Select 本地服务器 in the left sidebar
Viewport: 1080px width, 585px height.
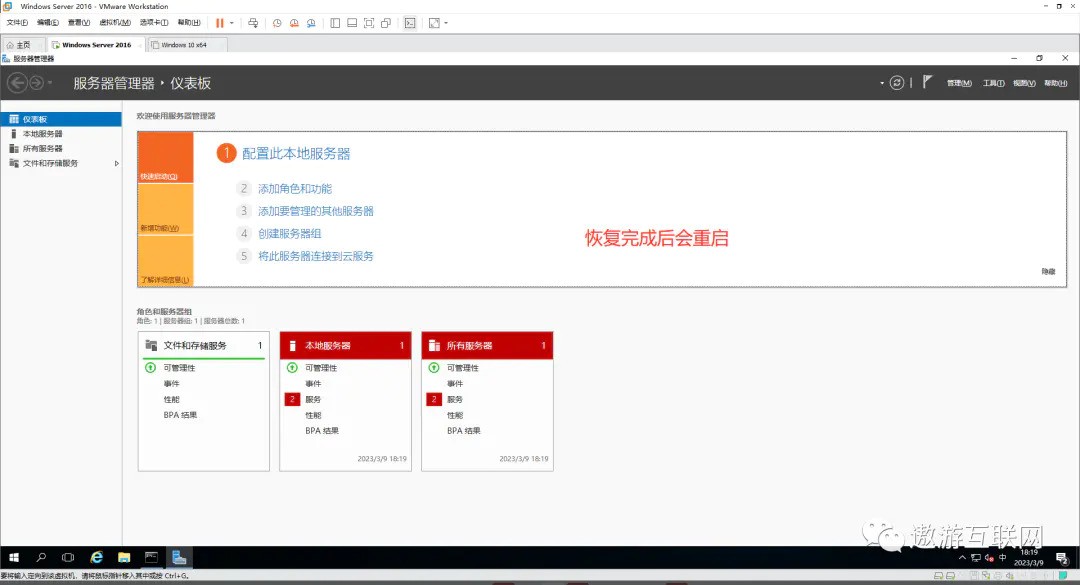[42, 133]
